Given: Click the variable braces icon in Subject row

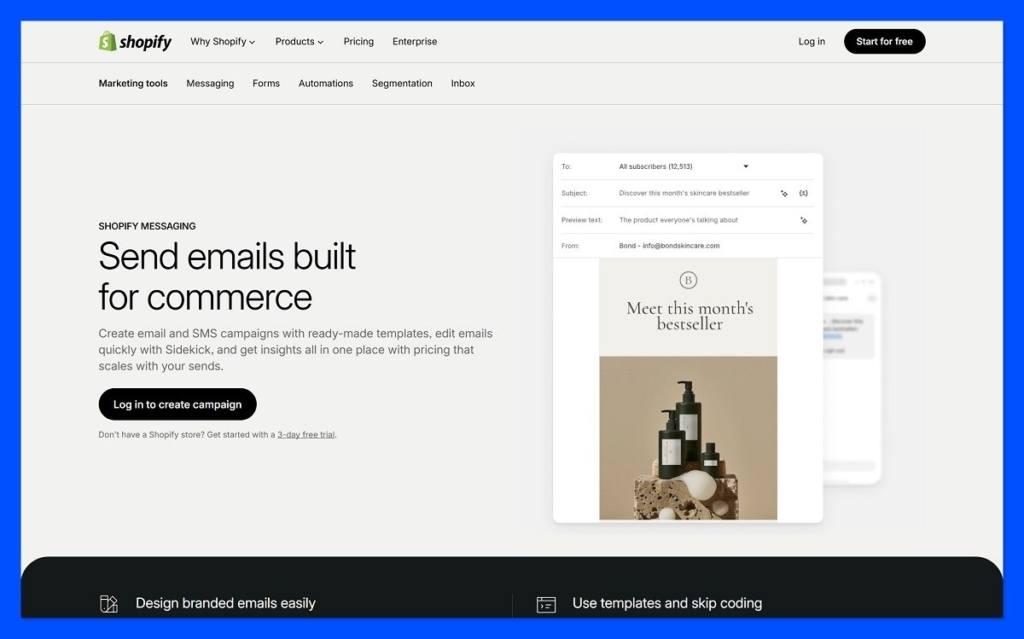Looking at the screenshot, I should click(x=803, y=193).
